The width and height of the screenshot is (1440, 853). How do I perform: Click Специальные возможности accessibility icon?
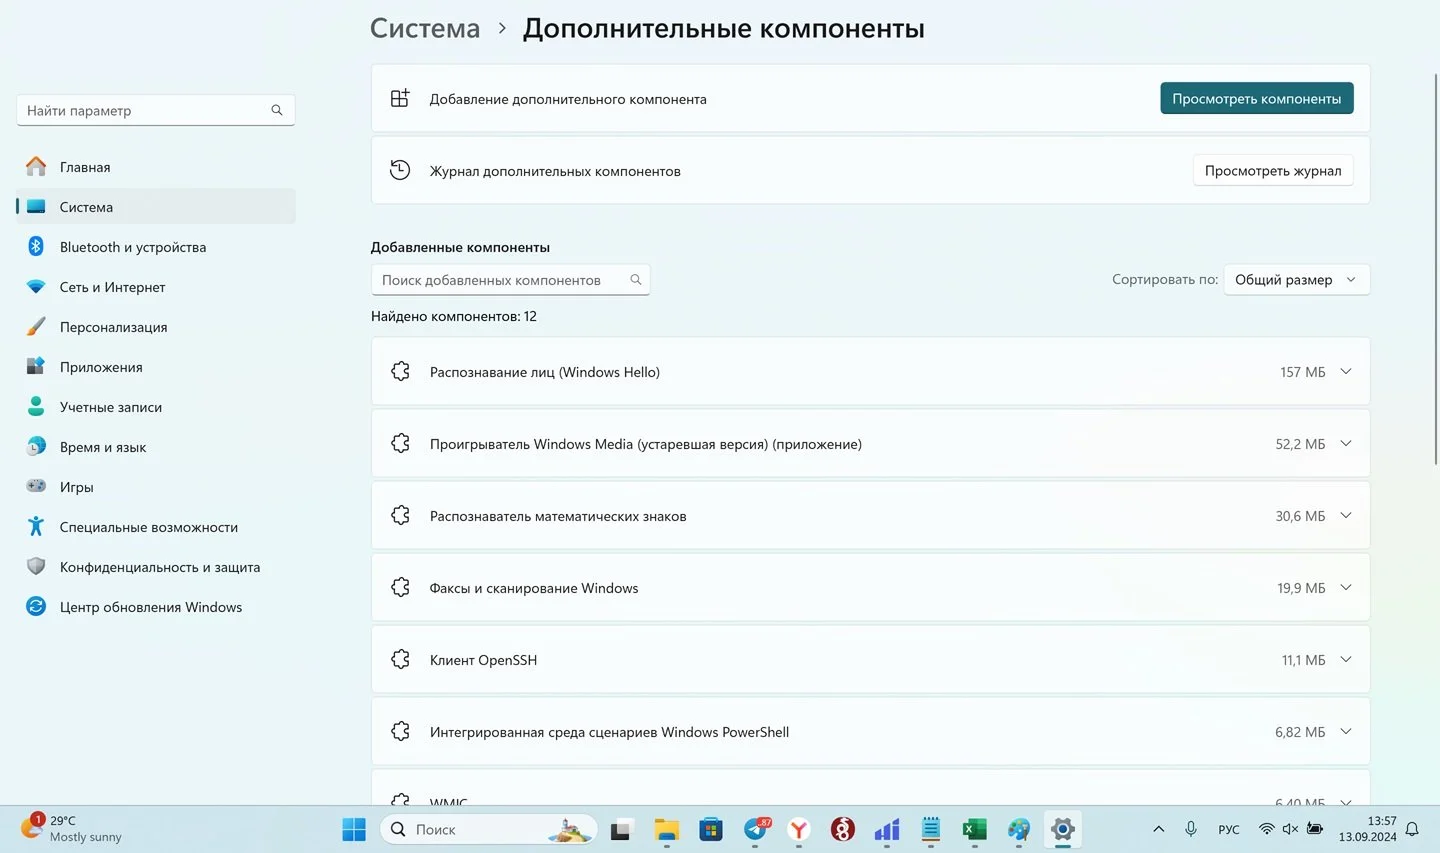36,527
